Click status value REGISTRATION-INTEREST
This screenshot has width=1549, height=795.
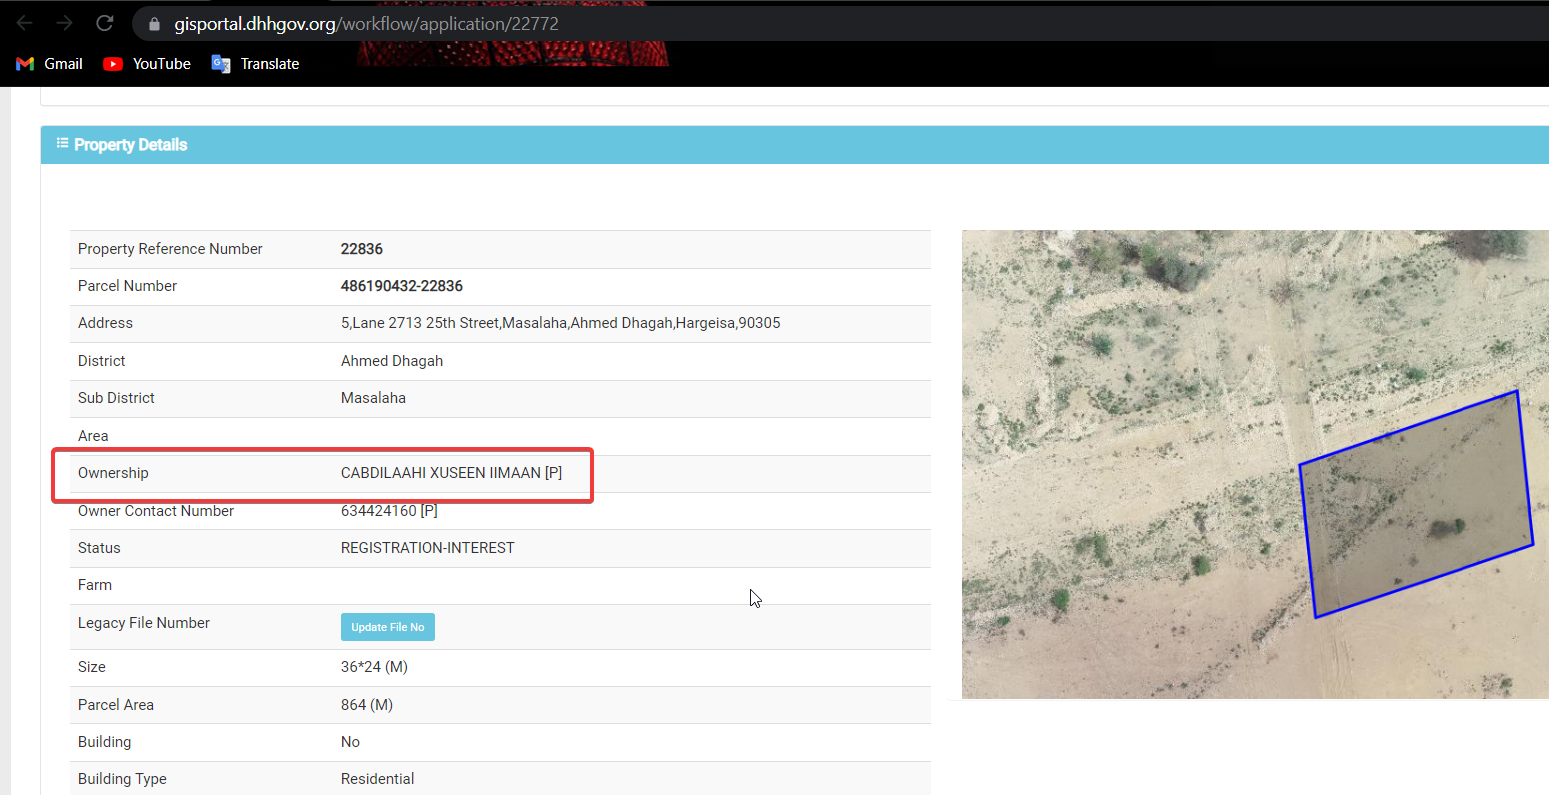click(428, 548)
